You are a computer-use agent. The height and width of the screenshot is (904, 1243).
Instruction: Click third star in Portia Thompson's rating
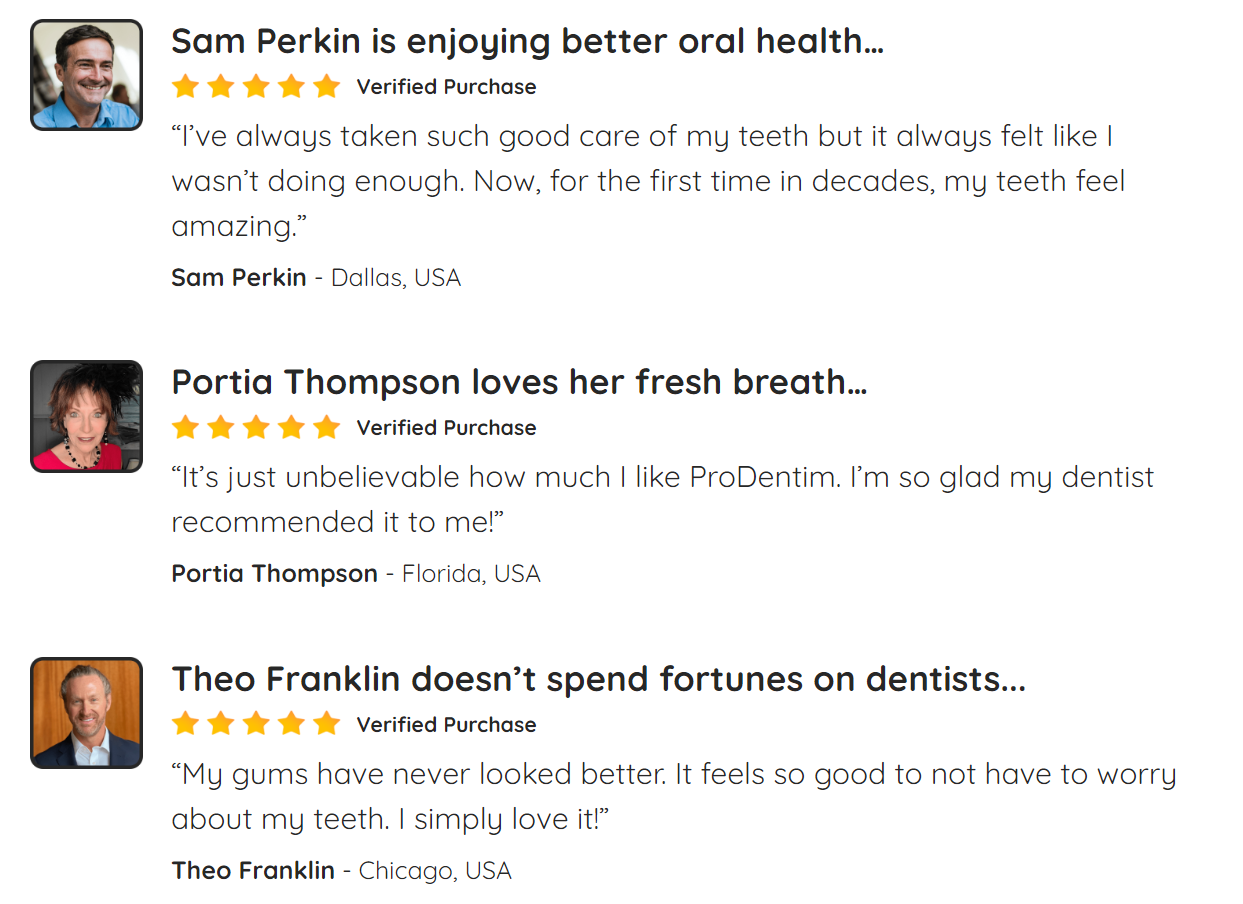coord(256,427)
